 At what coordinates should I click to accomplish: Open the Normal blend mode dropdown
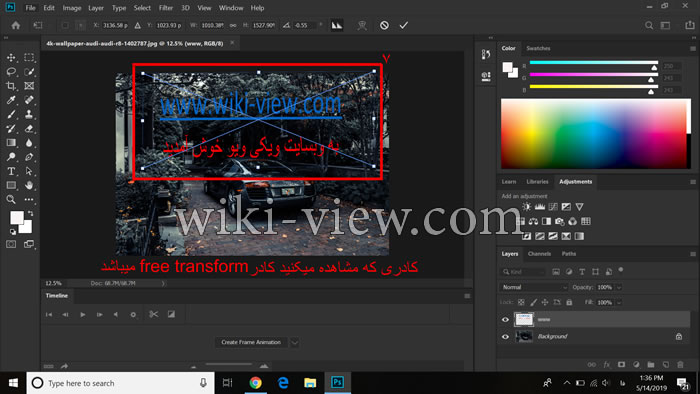(534, 287)
